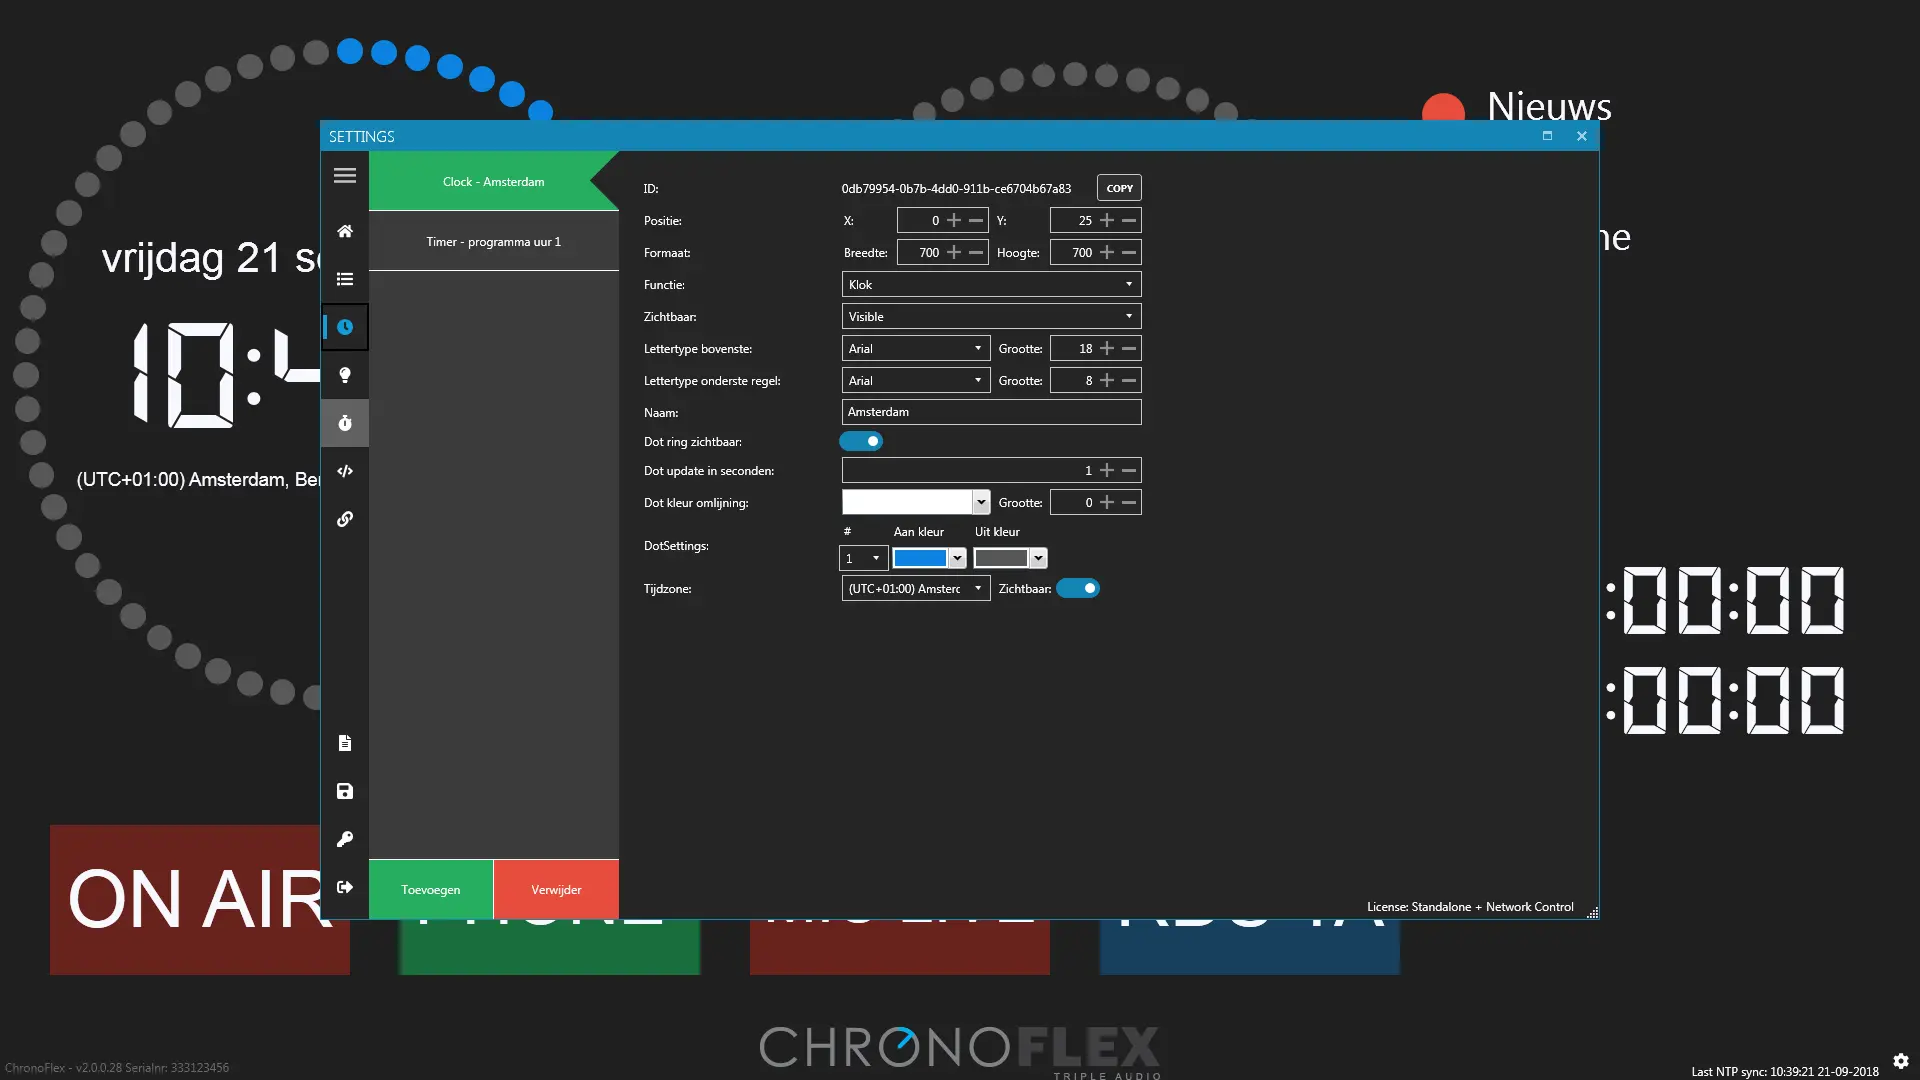
Task: Open the Tijdzone dropdown showing Amsterdam
Action: click(x=916, y=588)
